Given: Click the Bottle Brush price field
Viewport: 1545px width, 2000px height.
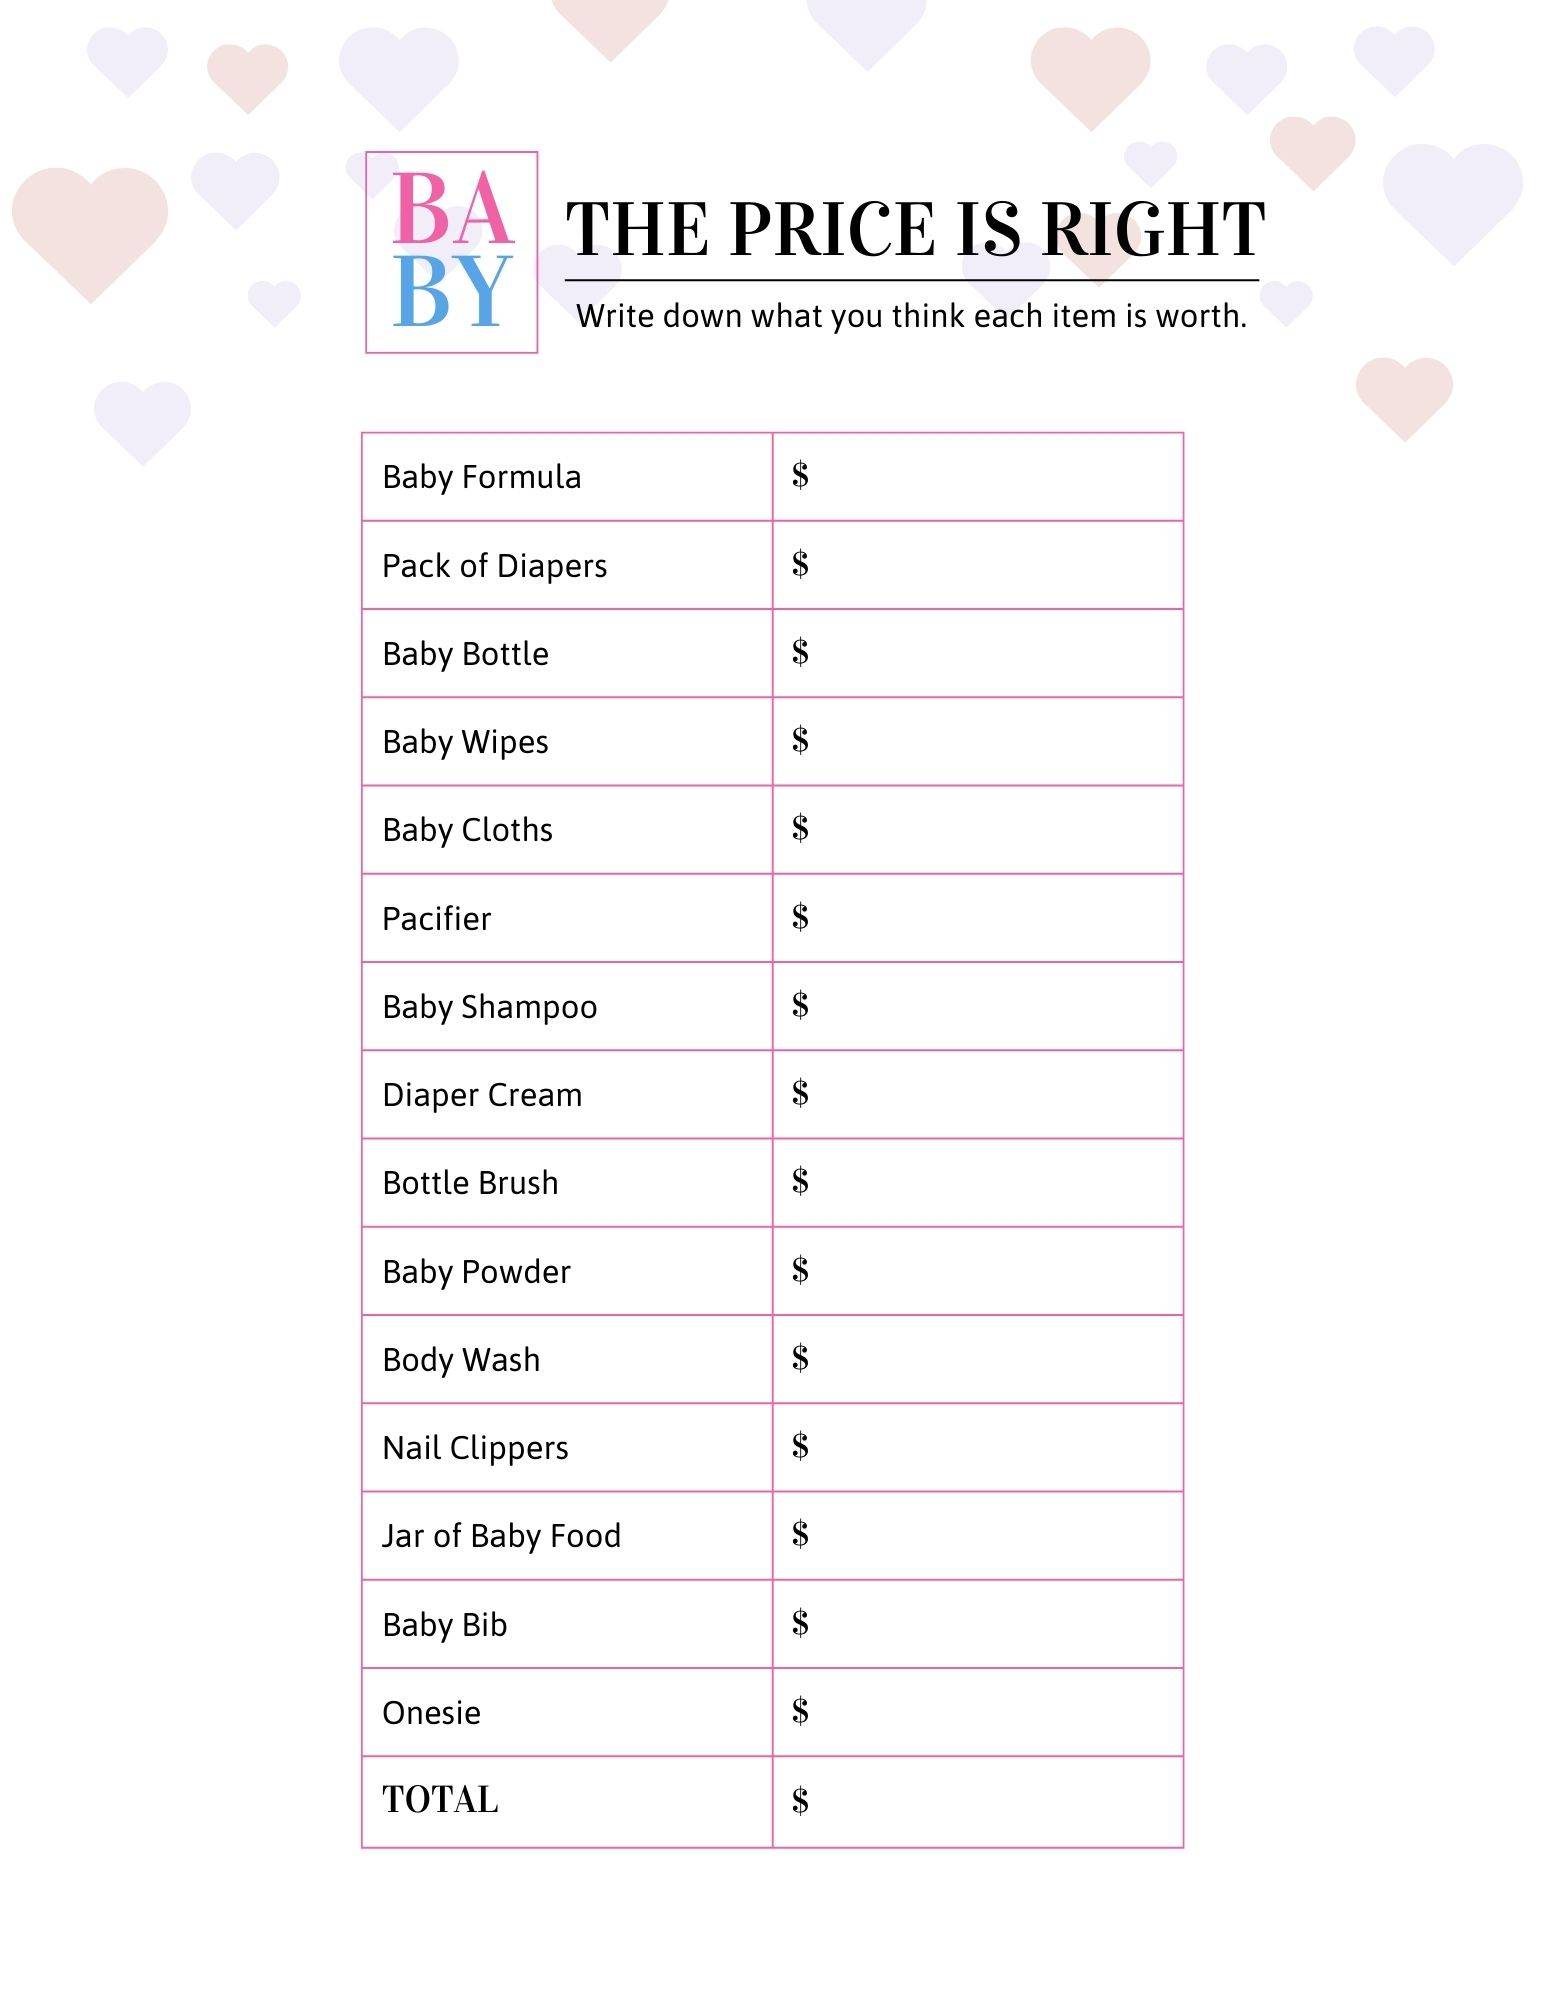Looking at the screenshot, I should 978,1183.
